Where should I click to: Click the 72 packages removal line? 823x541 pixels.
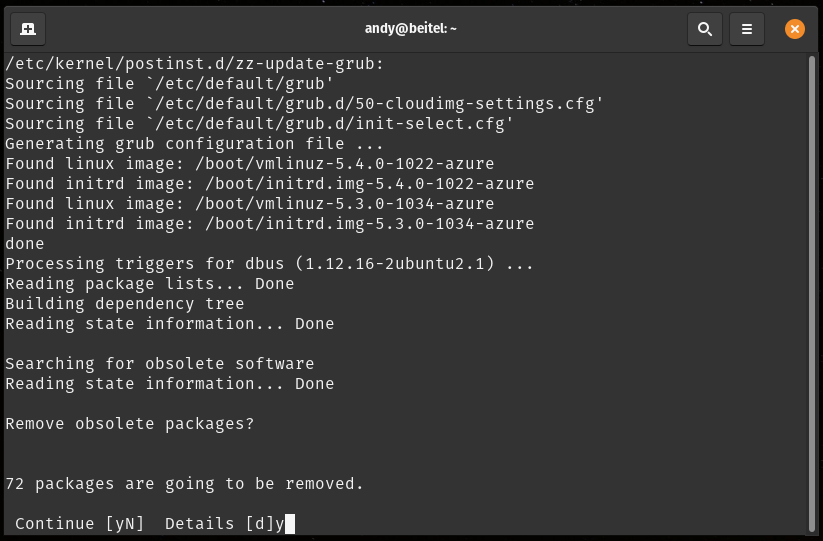tap(184, 484)
